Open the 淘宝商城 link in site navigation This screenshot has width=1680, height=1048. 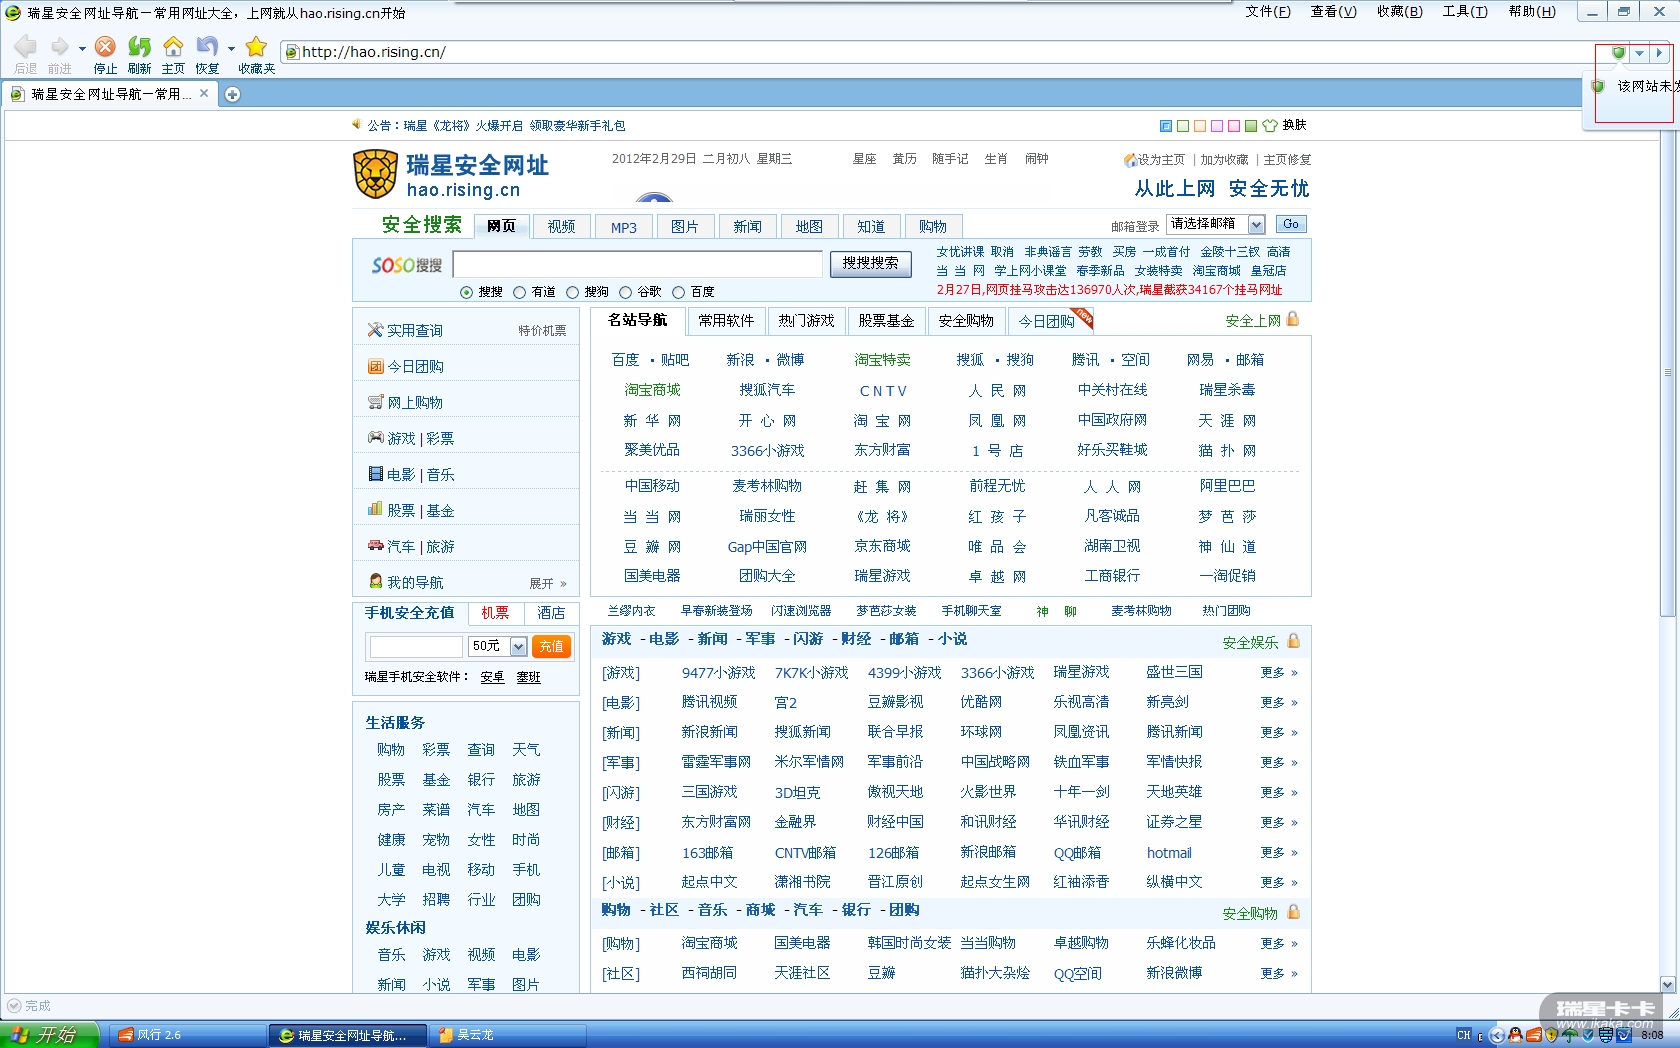(x=652, y=390)
